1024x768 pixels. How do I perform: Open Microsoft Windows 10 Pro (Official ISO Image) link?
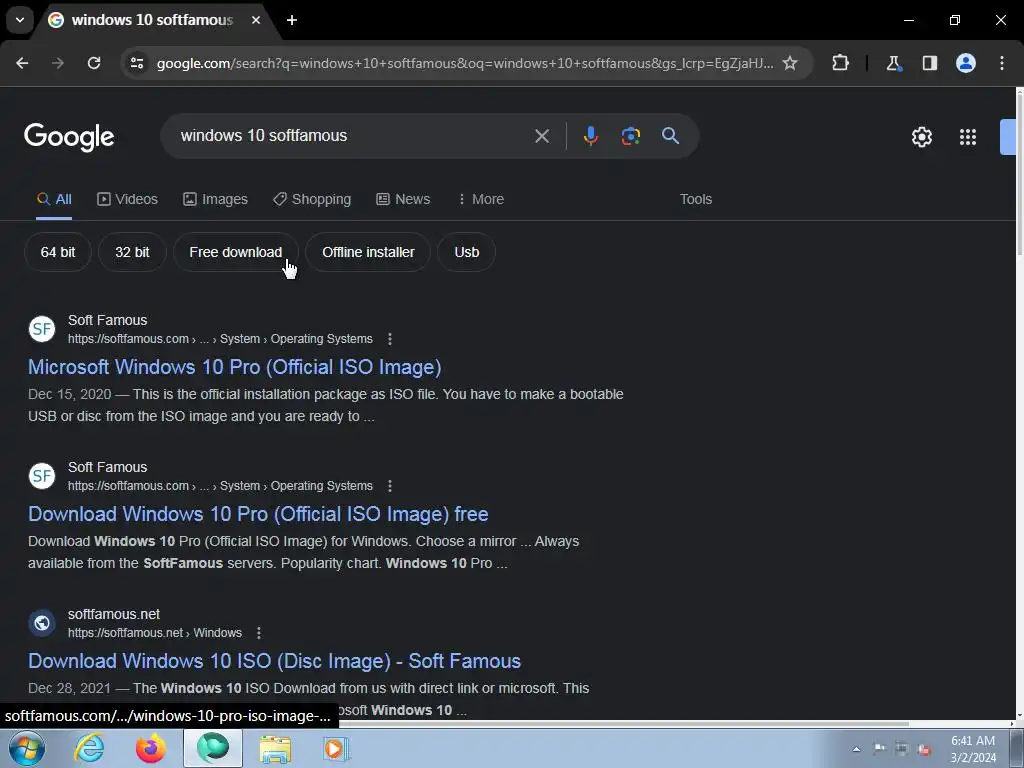tap(234, 367)
